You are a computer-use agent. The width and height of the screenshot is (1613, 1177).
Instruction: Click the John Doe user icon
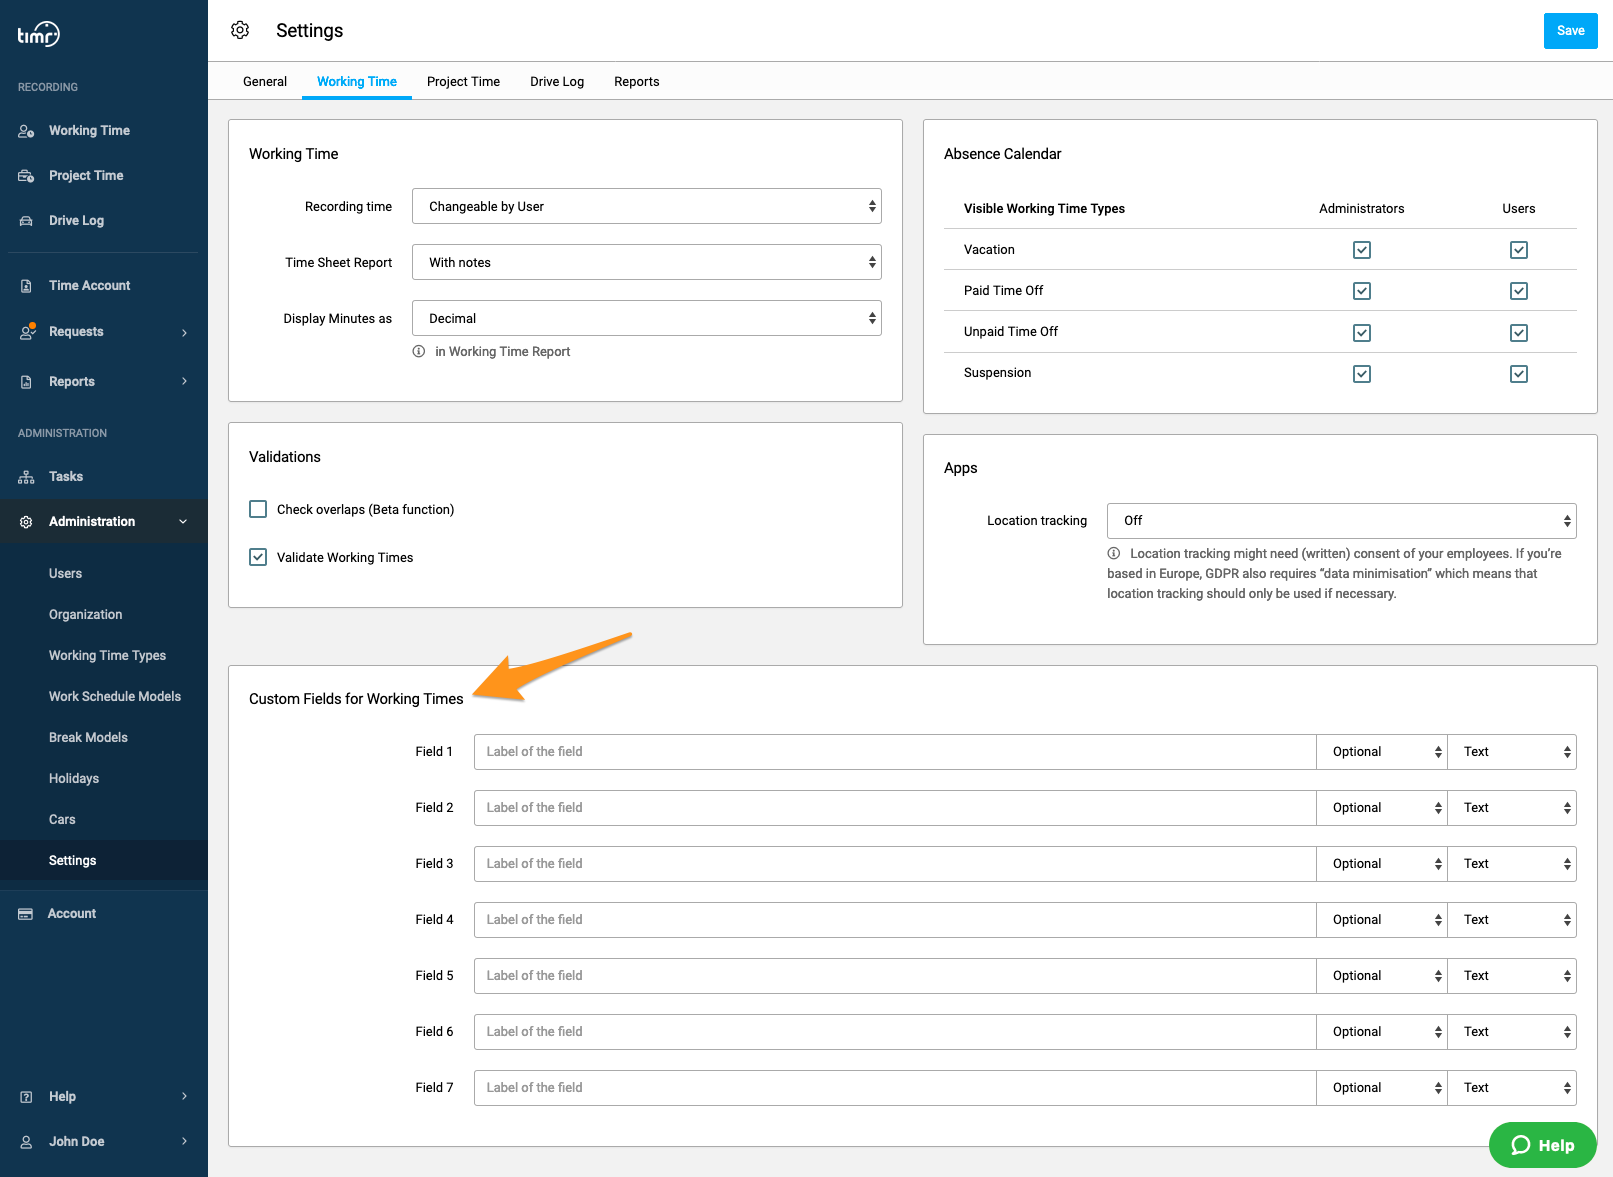coord(26,1142)
